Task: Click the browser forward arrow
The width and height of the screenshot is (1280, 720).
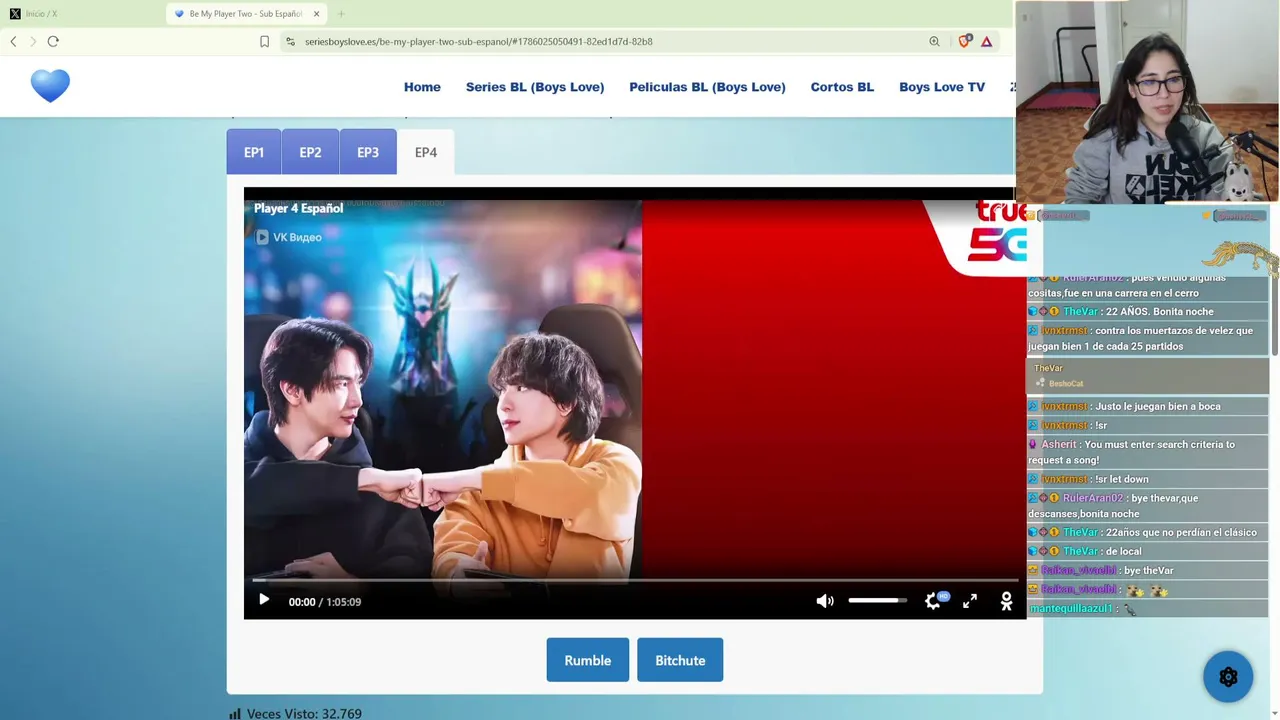Action: point(33,41)
